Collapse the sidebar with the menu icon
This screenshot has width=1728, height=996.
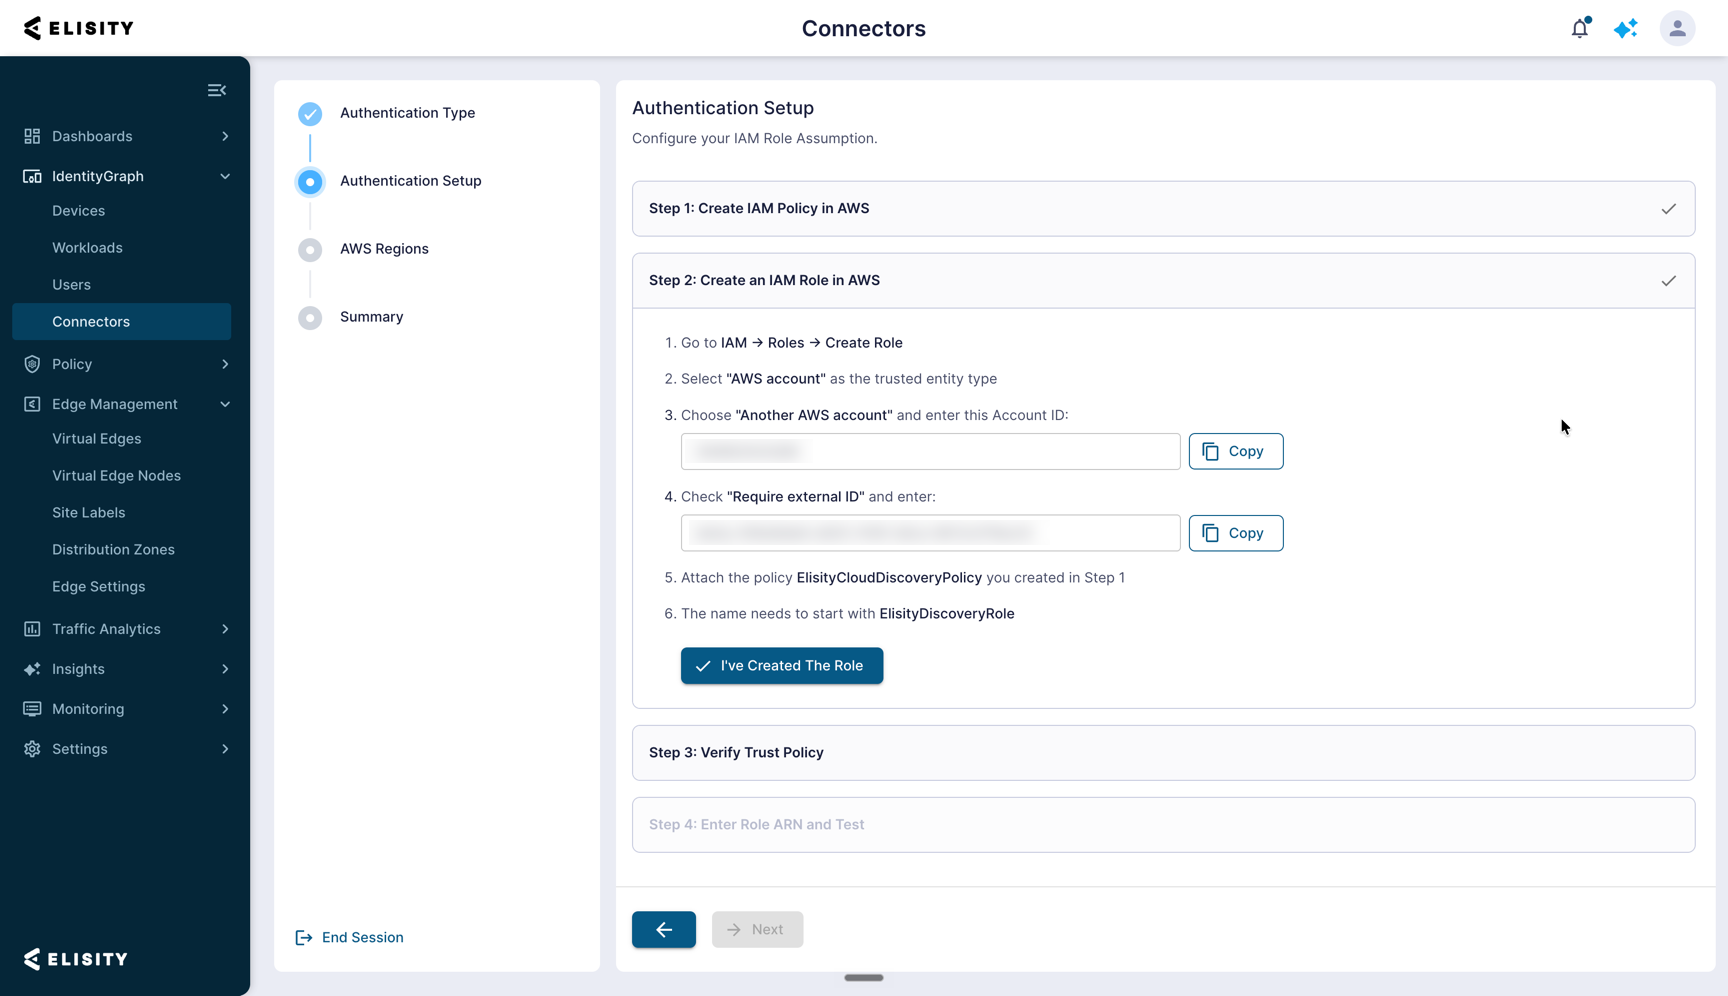click(217, 90)
